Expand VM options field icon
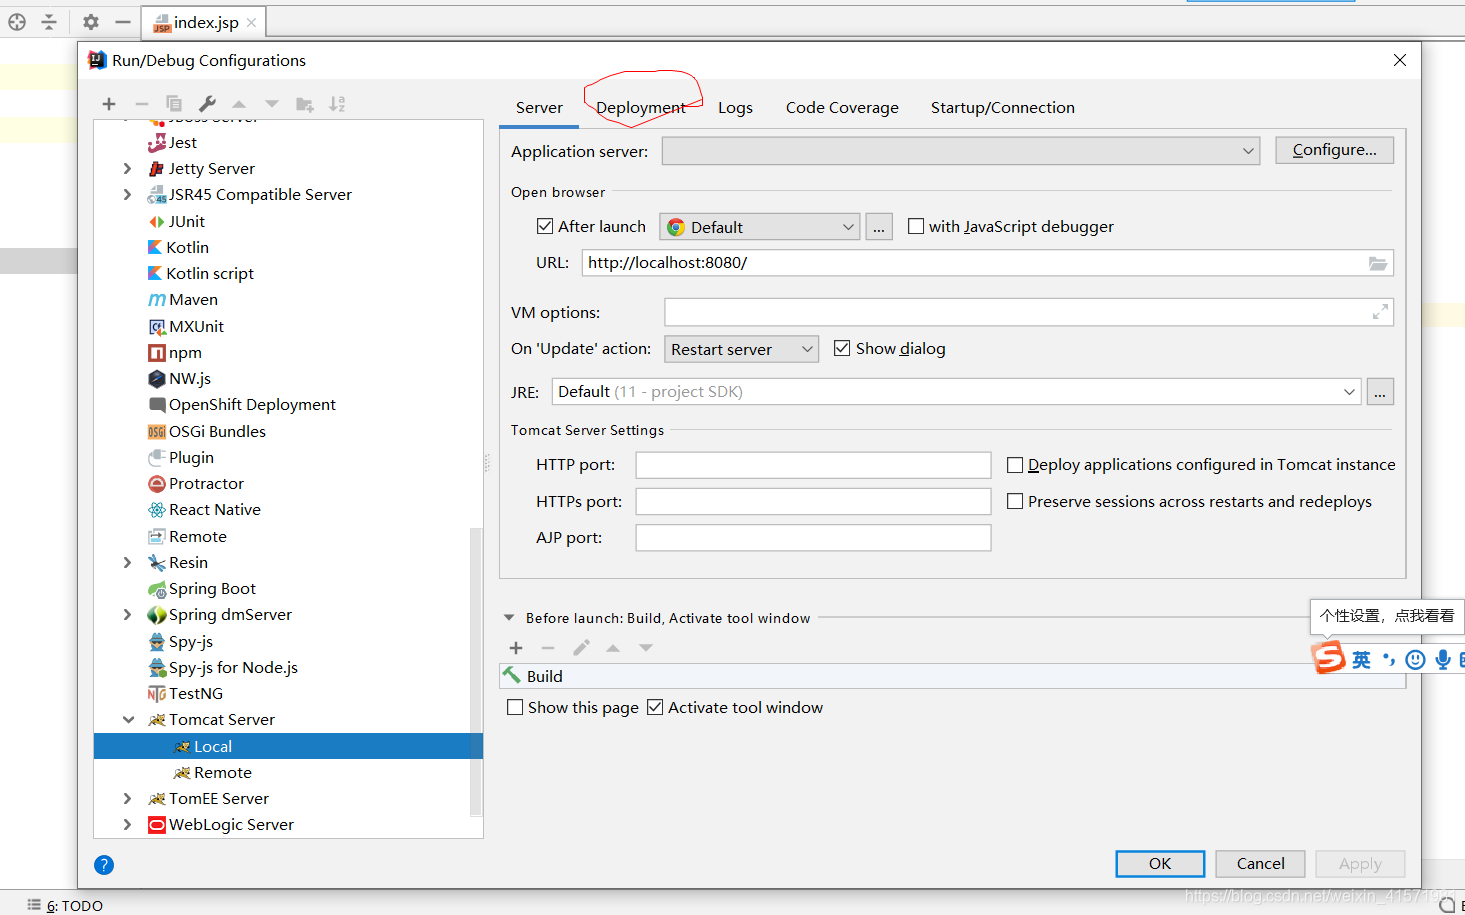1465x915 pixels. click(x=1380, y=312)
